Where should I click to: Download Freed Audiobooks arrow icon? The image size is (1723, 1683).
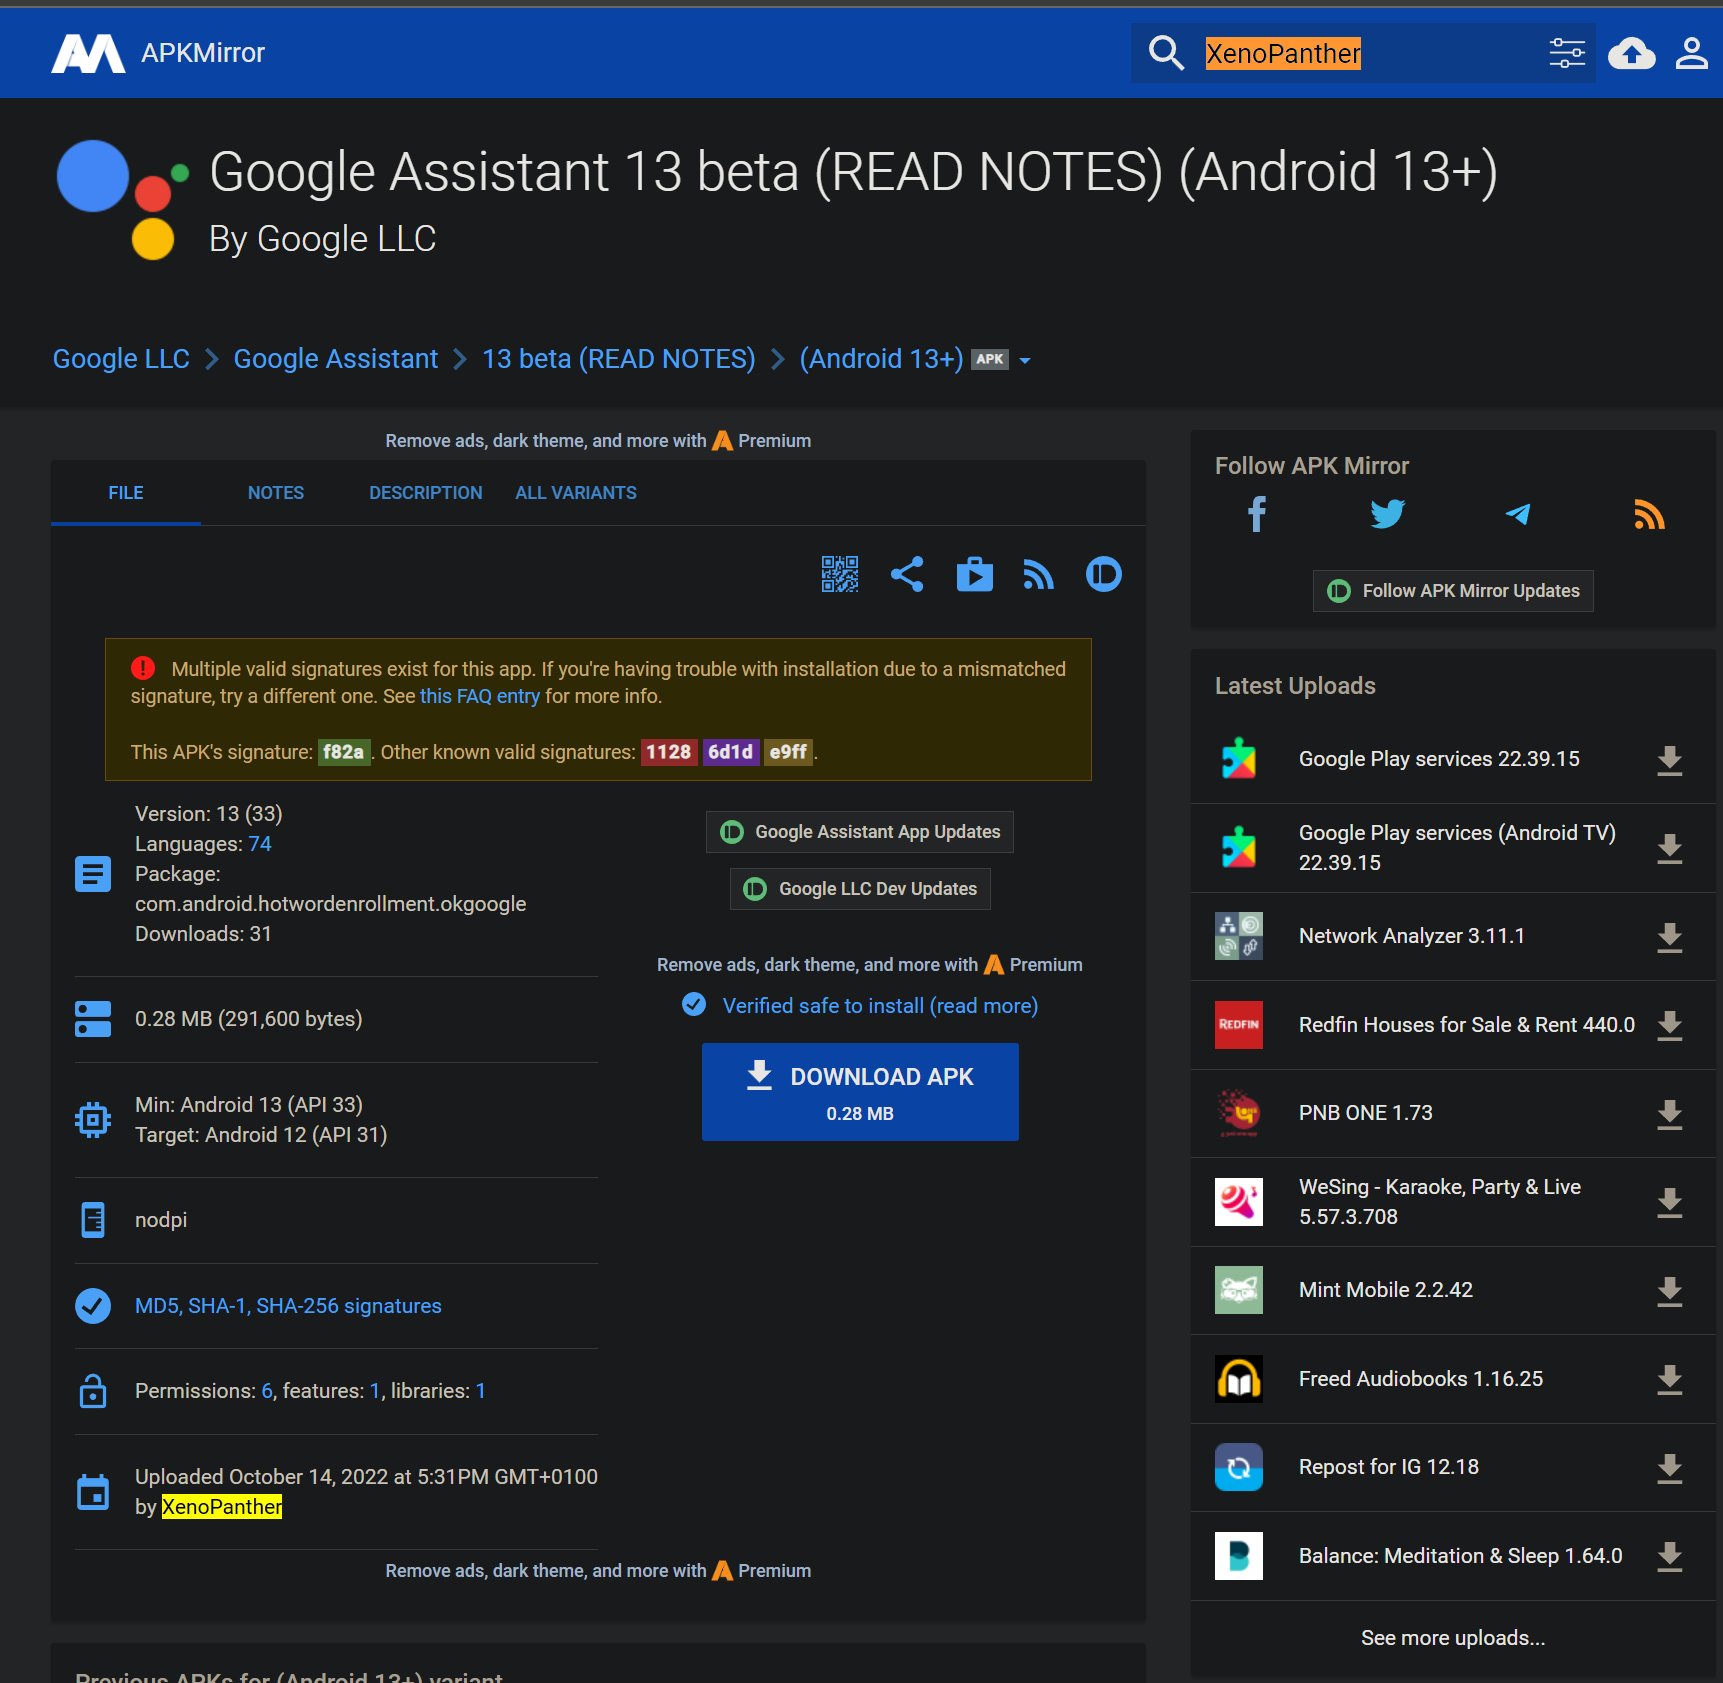[1669, 1379]
